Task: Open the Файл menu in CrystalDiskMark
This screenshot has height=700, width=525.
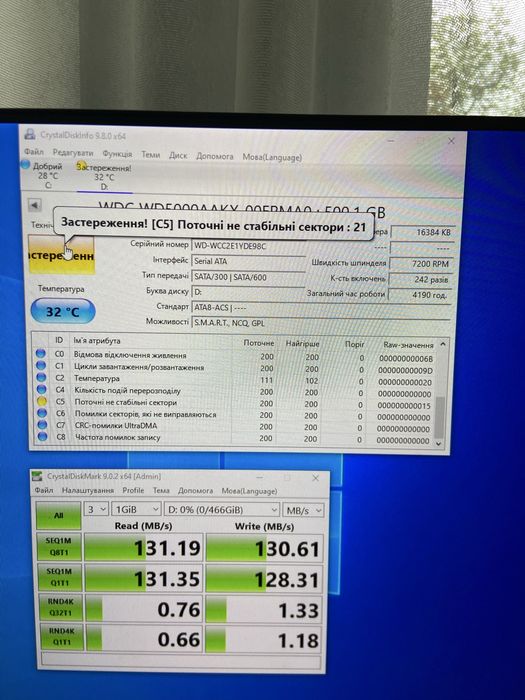Action: [44, 490]
